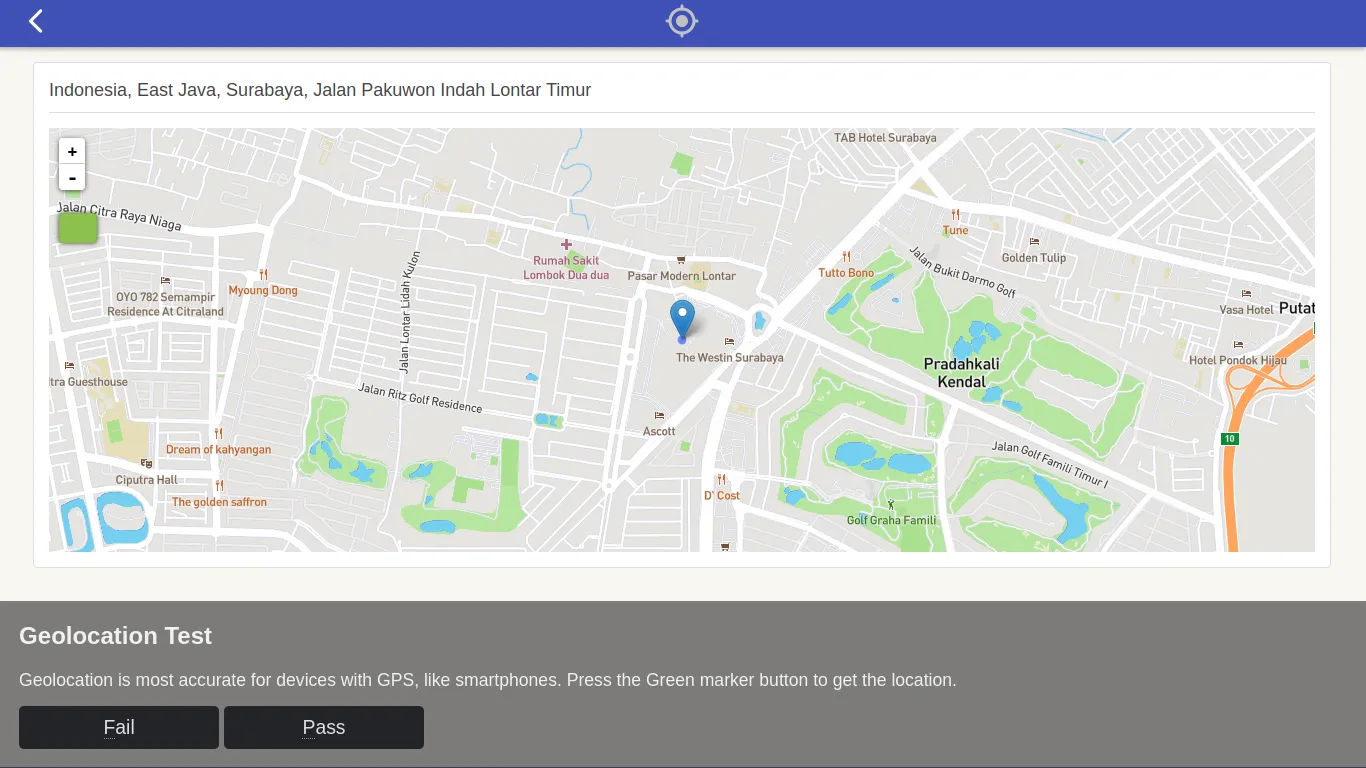Select the restaurant icon for Myoung Dong
The width and height of the screenshot is (1366, 768).
click(x=263, y=275)
